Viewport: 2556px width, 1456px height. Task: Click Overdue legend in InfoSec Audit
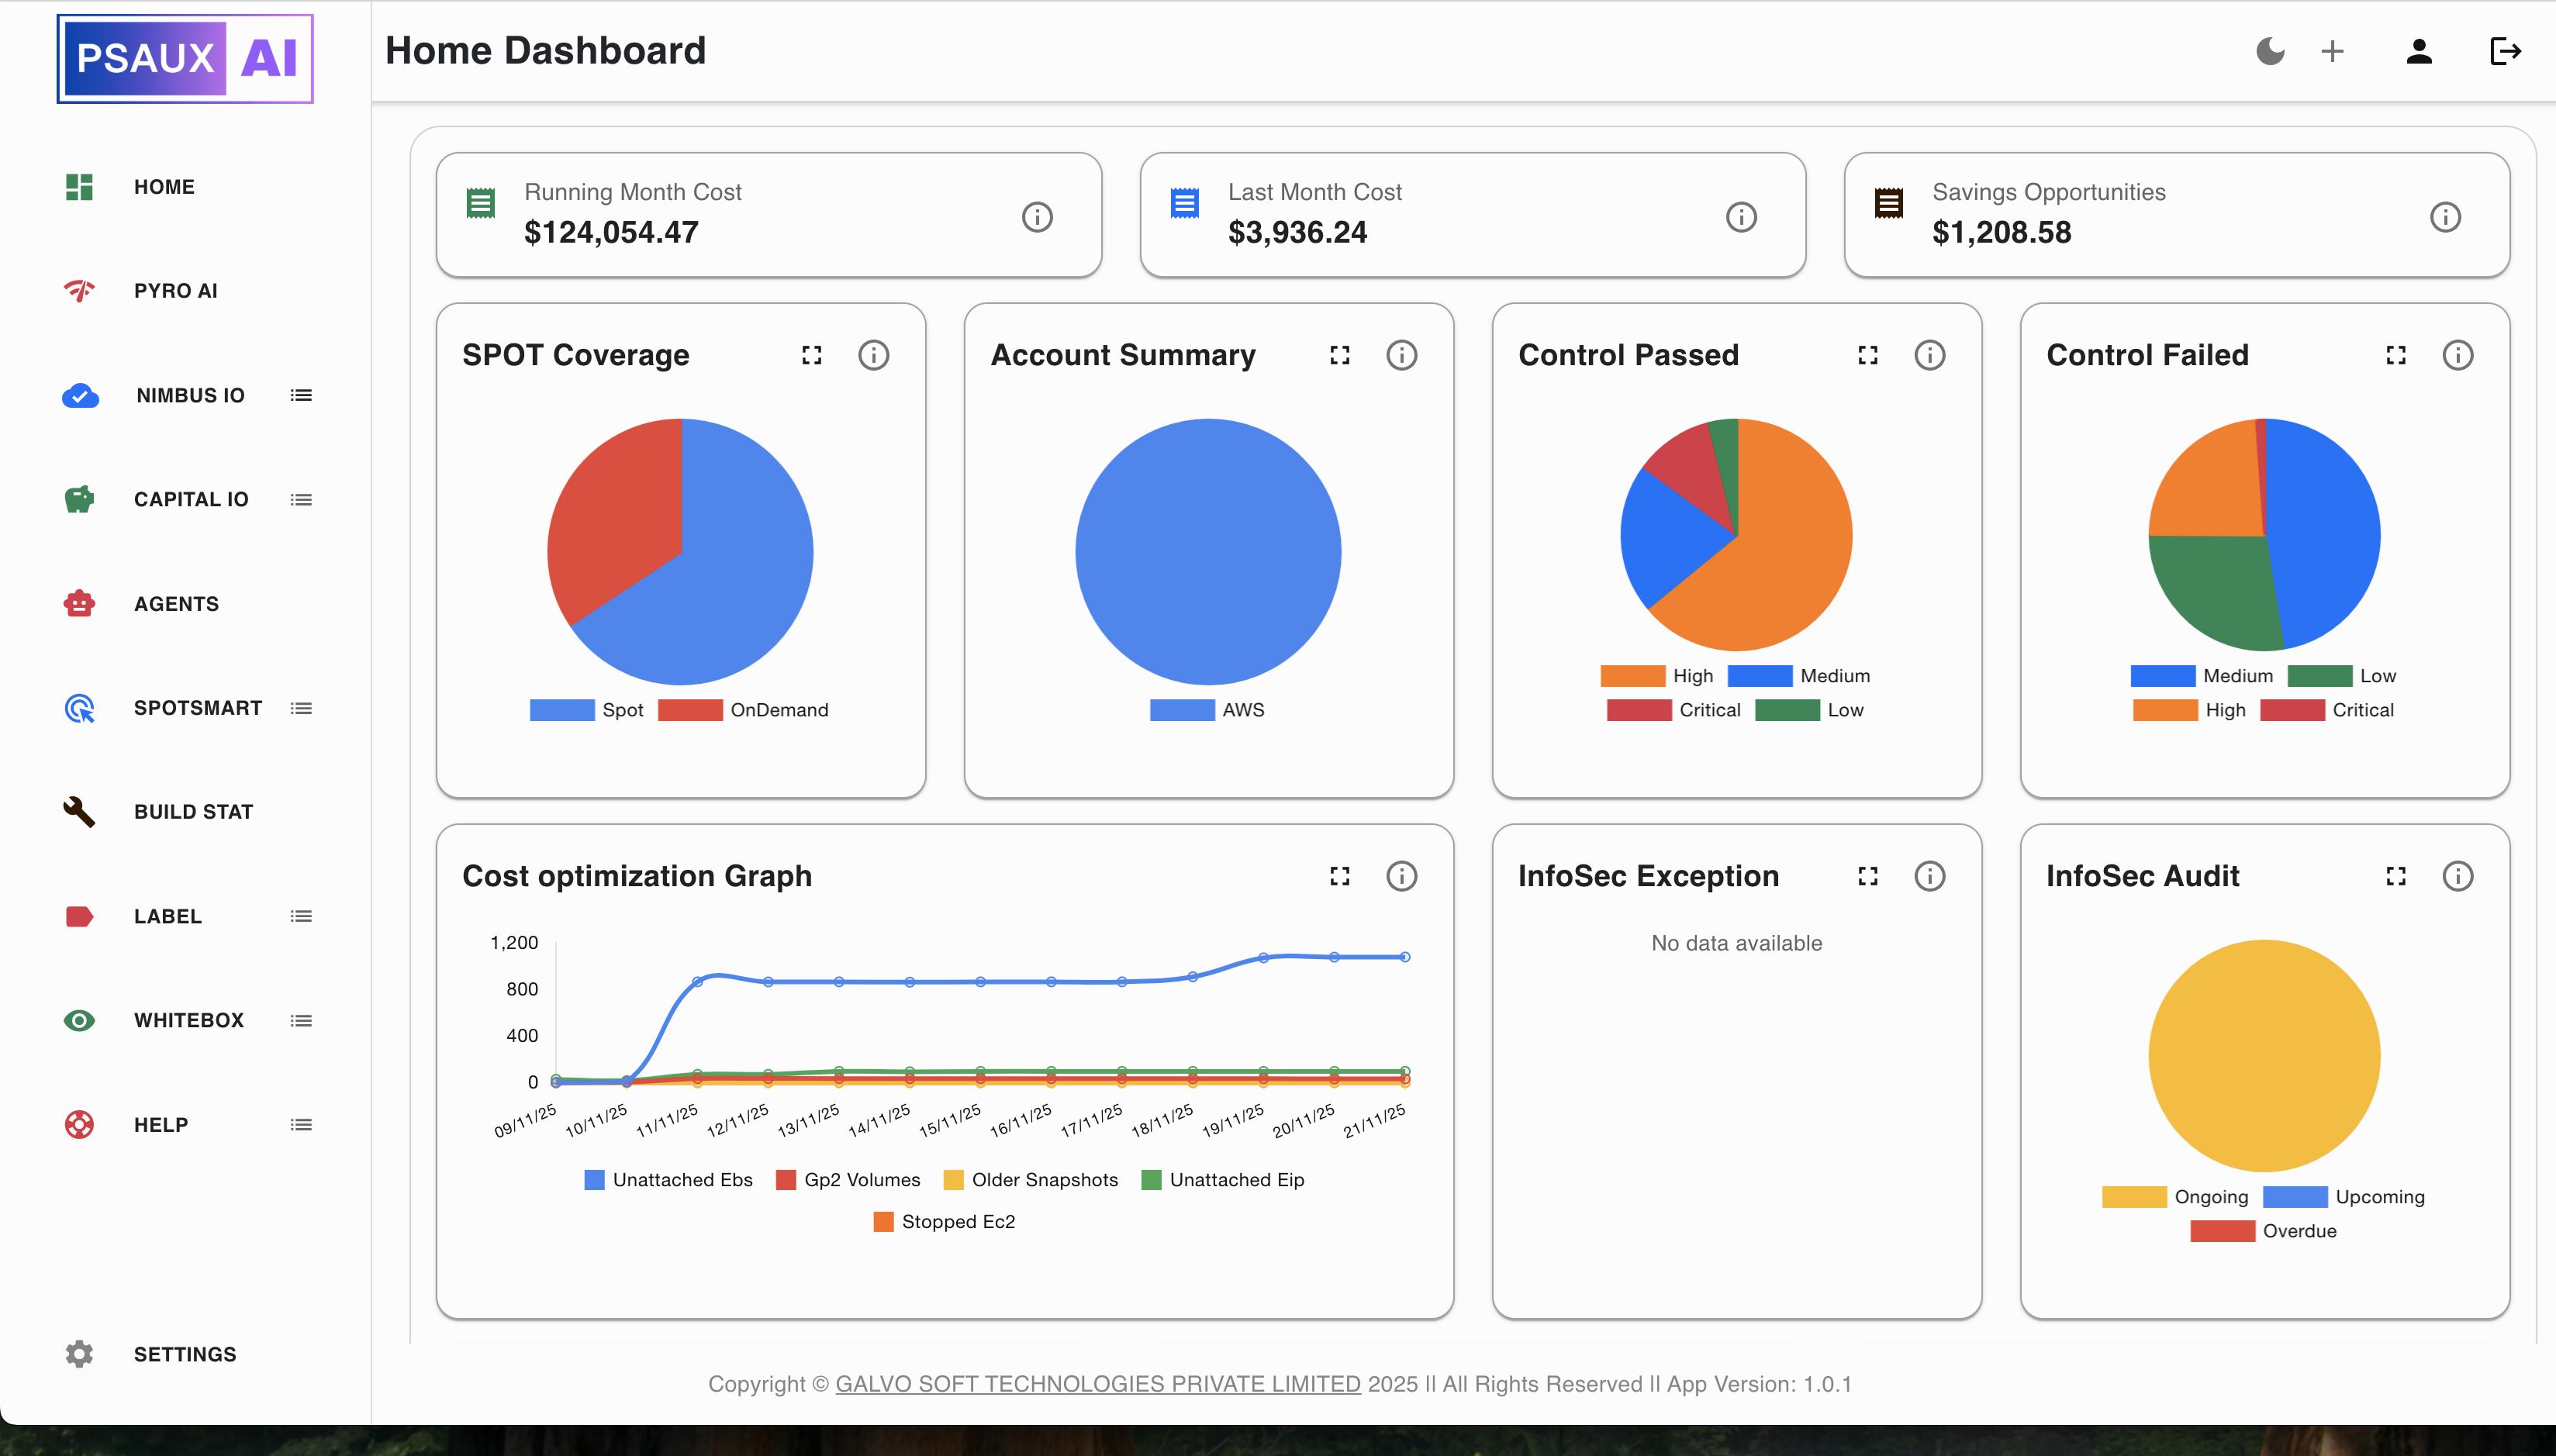pyautogui.click(x=2264, y=1231)
